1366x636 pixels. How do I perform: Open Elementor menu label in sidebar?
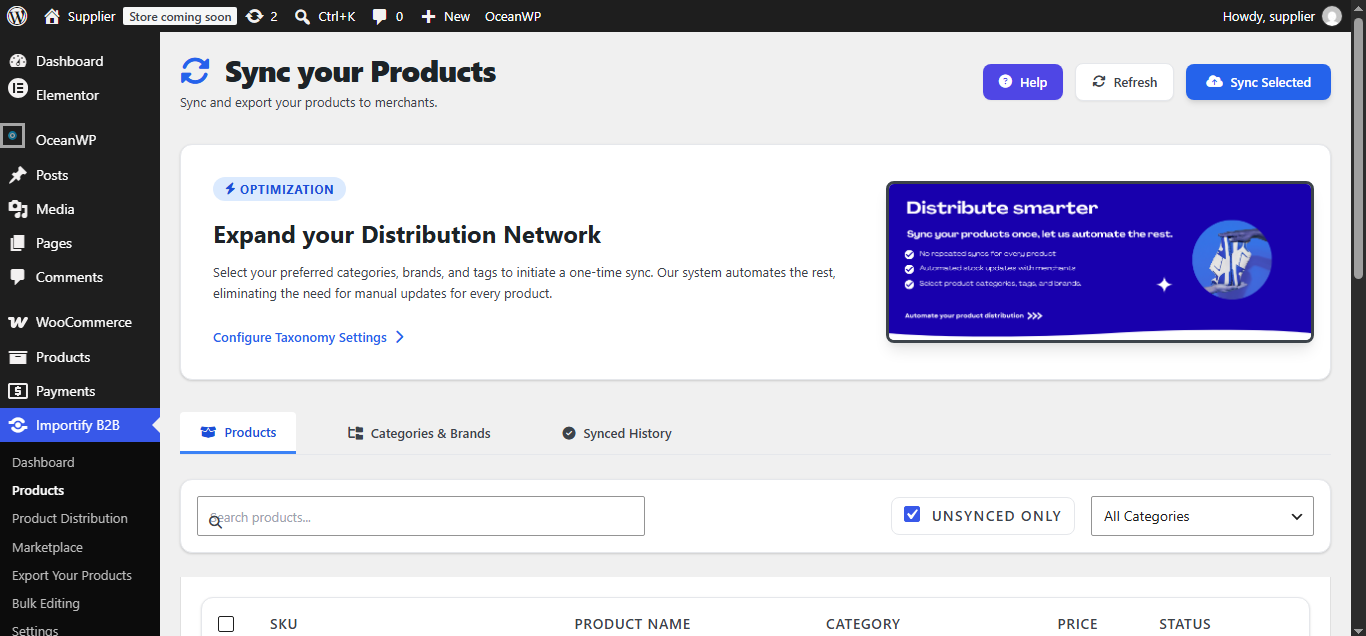67,95
